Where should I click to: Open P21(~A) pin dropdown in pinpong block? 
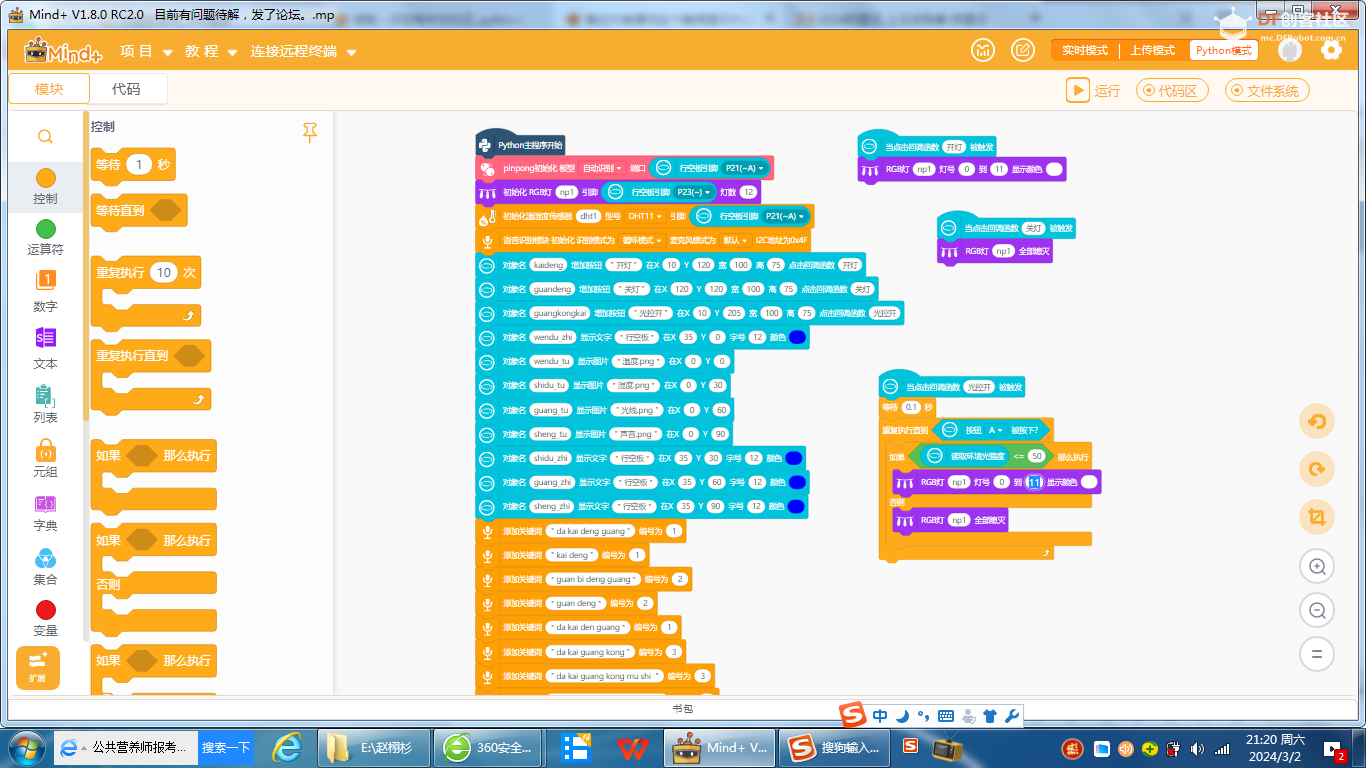(745, 168)
